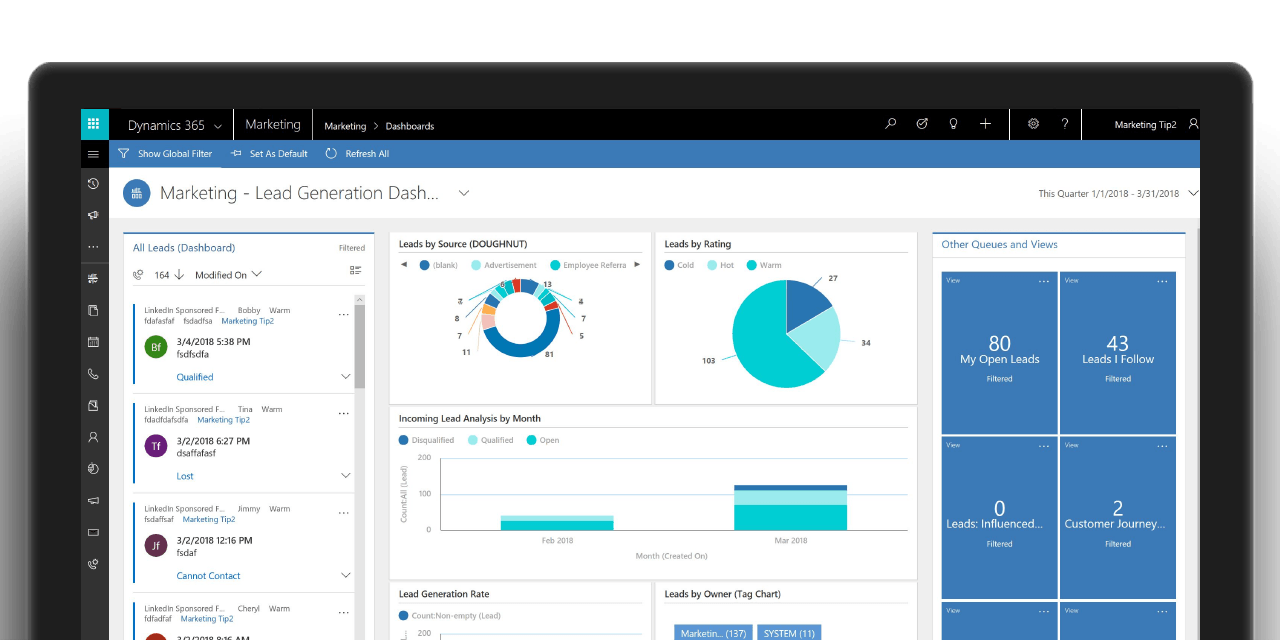Open recent items clock icon in sidebar
Image resolution: width=1280 pixels, height=640 pixels.
coord(94,184)
